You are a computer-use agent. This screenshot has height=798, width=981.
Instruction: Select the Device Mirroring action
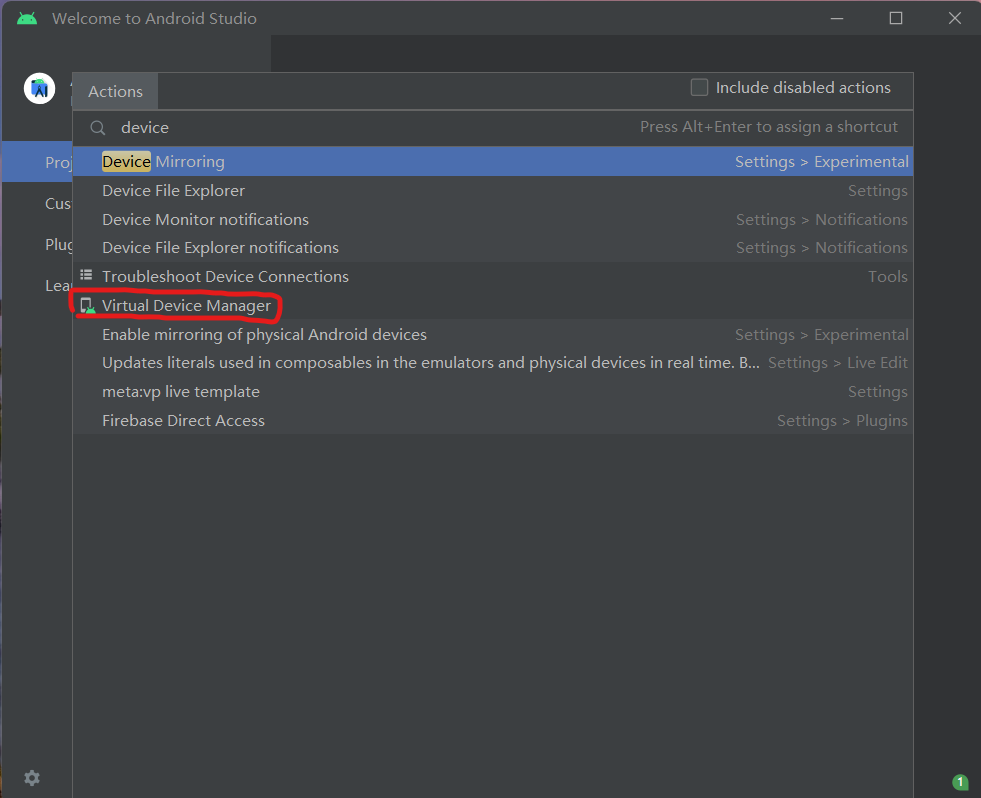click(493, 161)
